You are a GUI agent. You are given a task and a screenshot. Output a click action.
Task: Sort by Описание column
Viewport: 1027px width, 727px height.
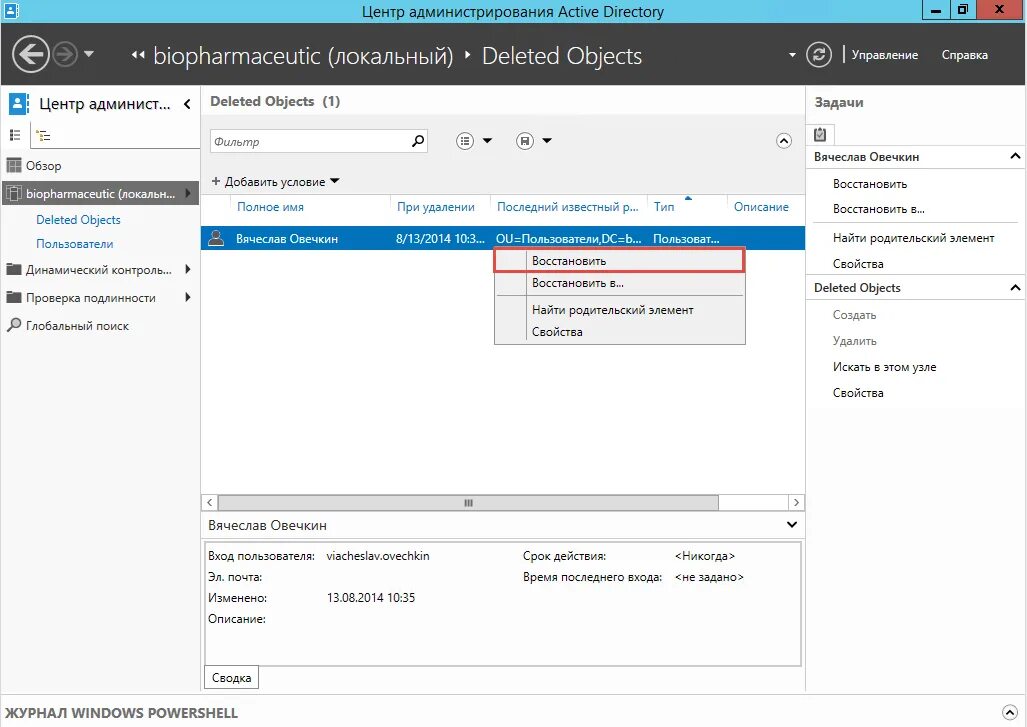[761, 207]
